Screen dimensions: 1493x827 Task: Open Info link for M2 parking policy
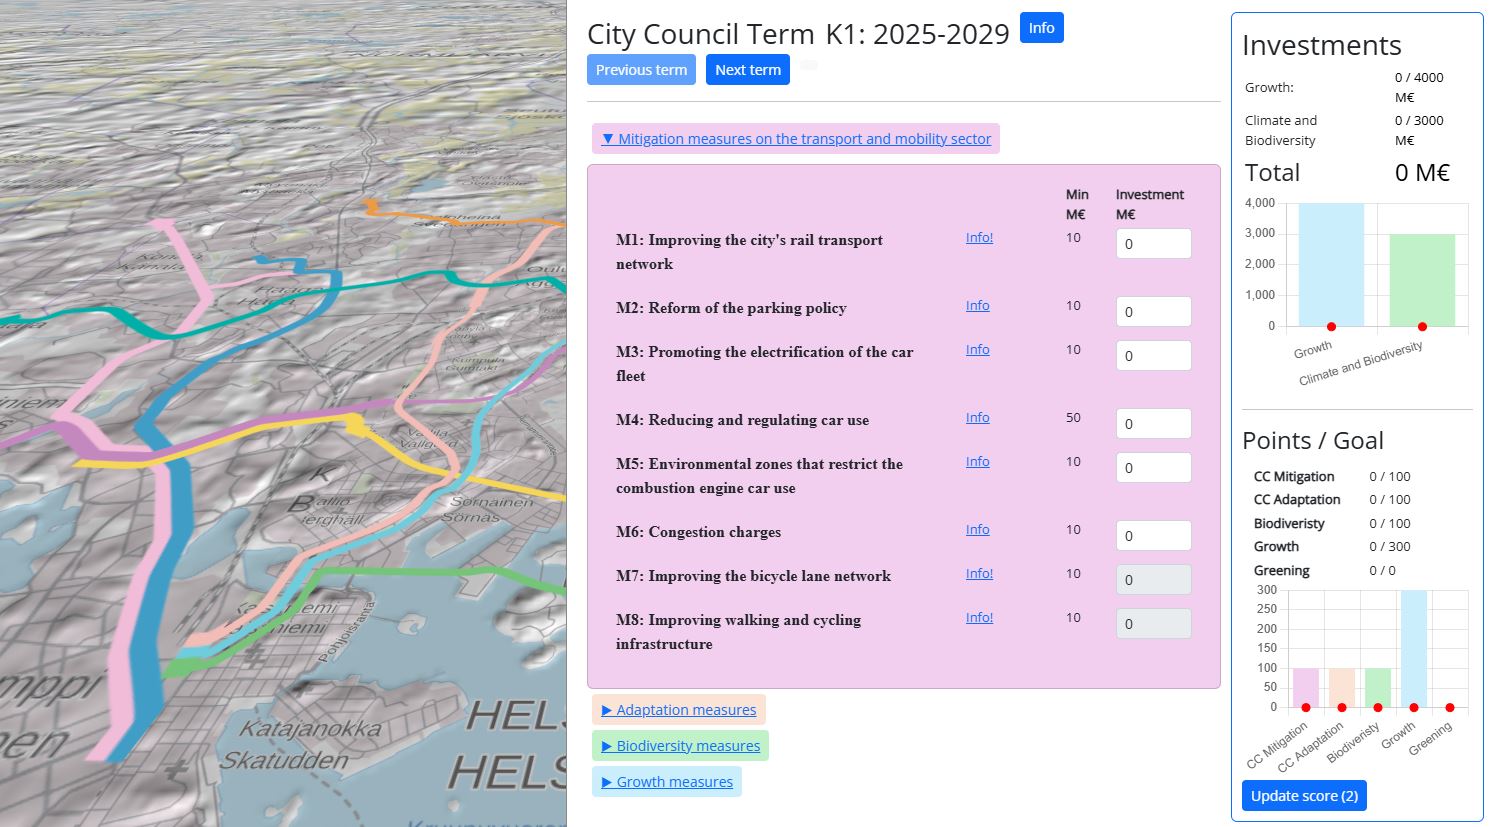click(977, 306)
